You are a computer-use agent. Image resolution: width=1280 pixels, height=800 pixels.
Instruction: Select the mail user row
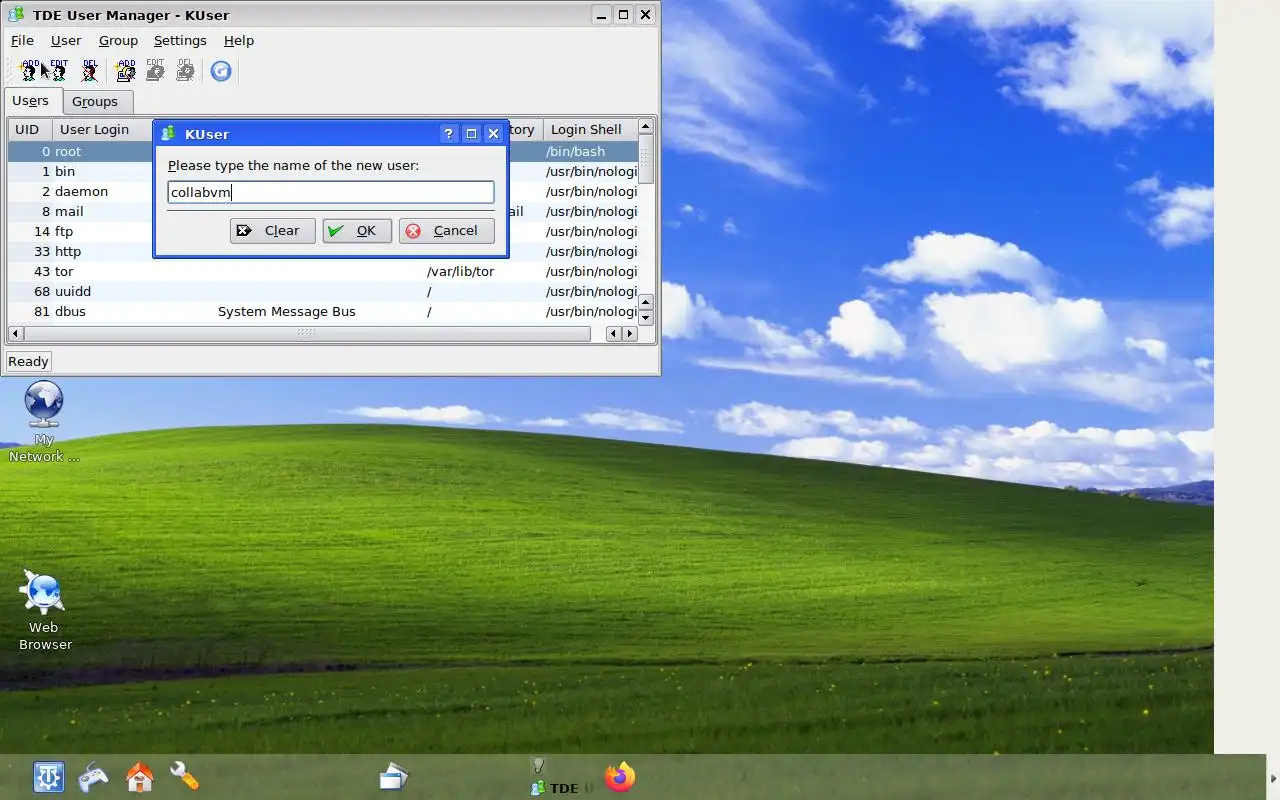click(x=323, y=211)
